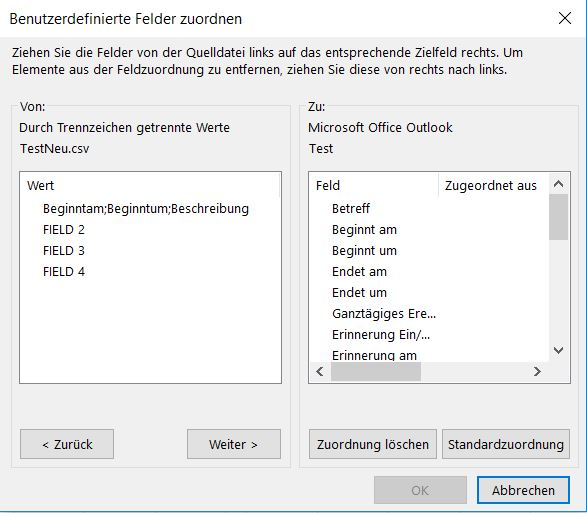The width and height of the screenshot is (587, 513).
Task: Click the field list scroll down arrow
Action: click(x=559, y=350)
